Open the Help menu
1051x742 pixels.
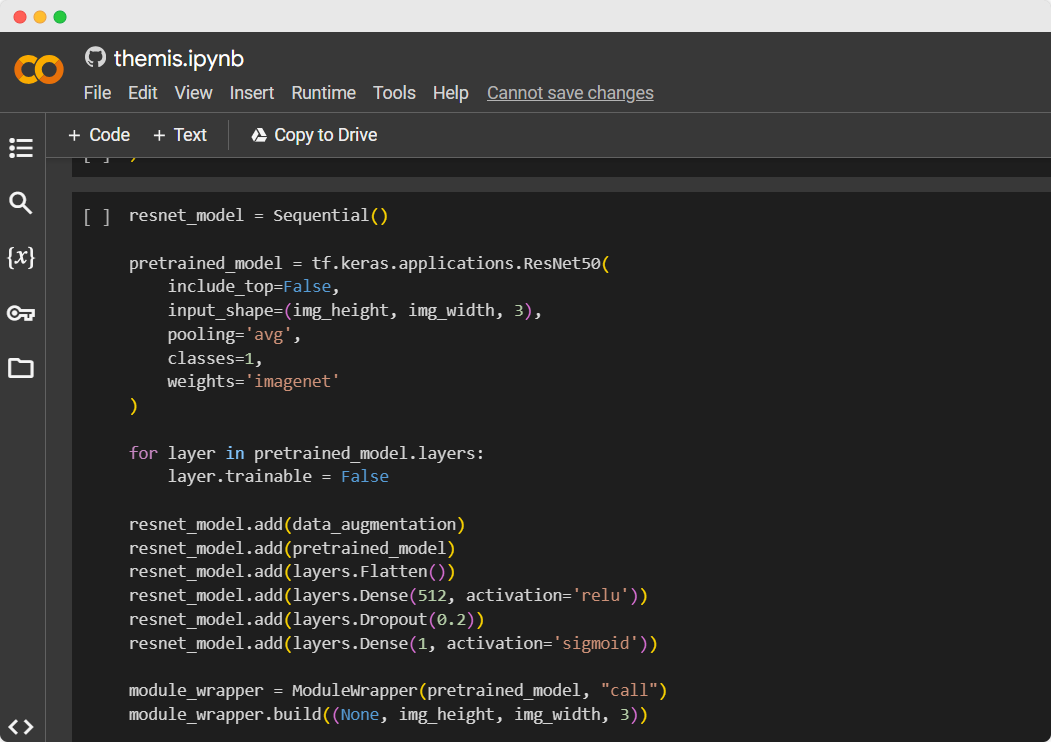[x=450, y=93]
